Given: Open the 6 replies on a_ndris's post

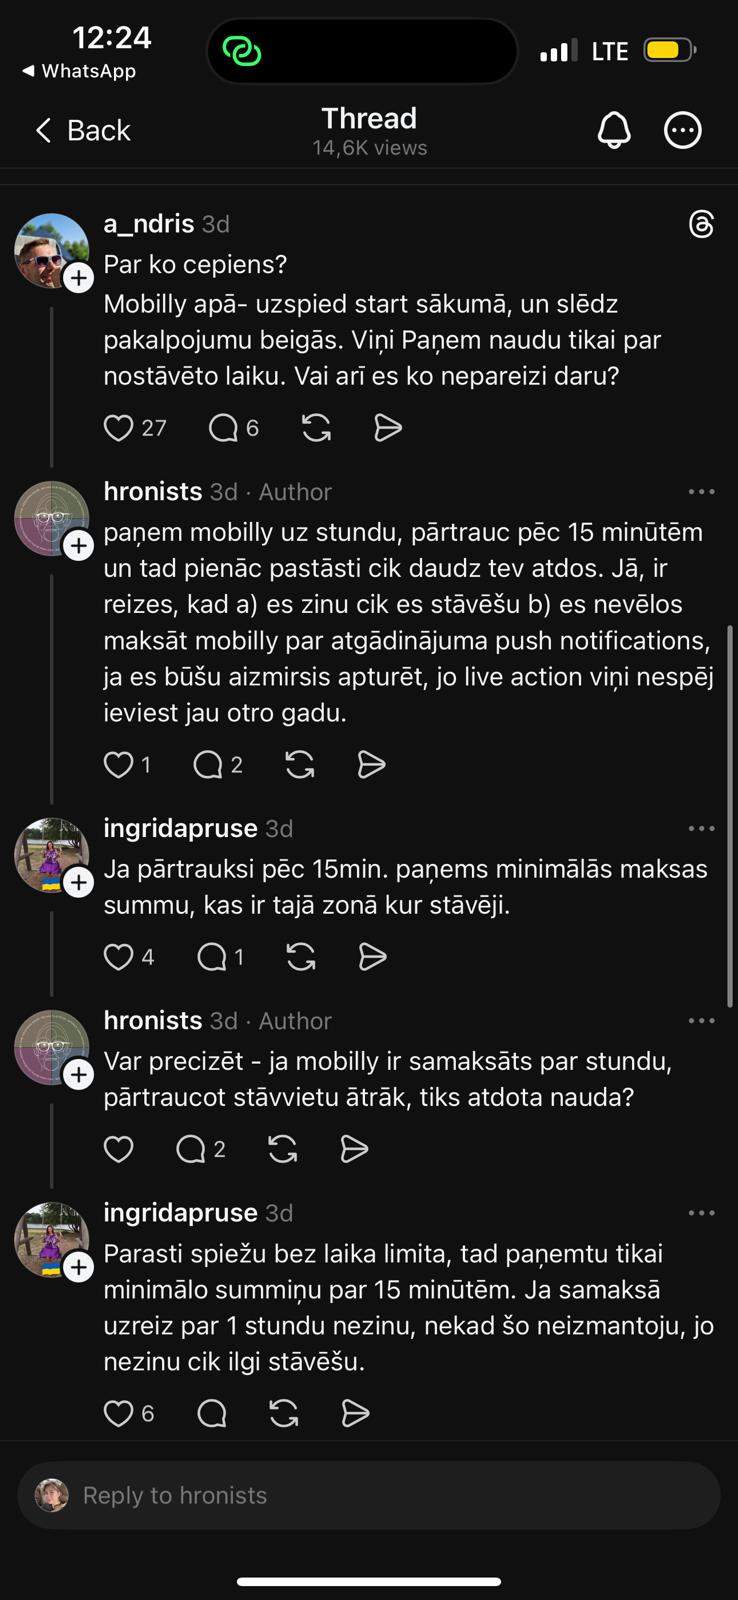Looking at the screenshot, I should tap(233, 428).
